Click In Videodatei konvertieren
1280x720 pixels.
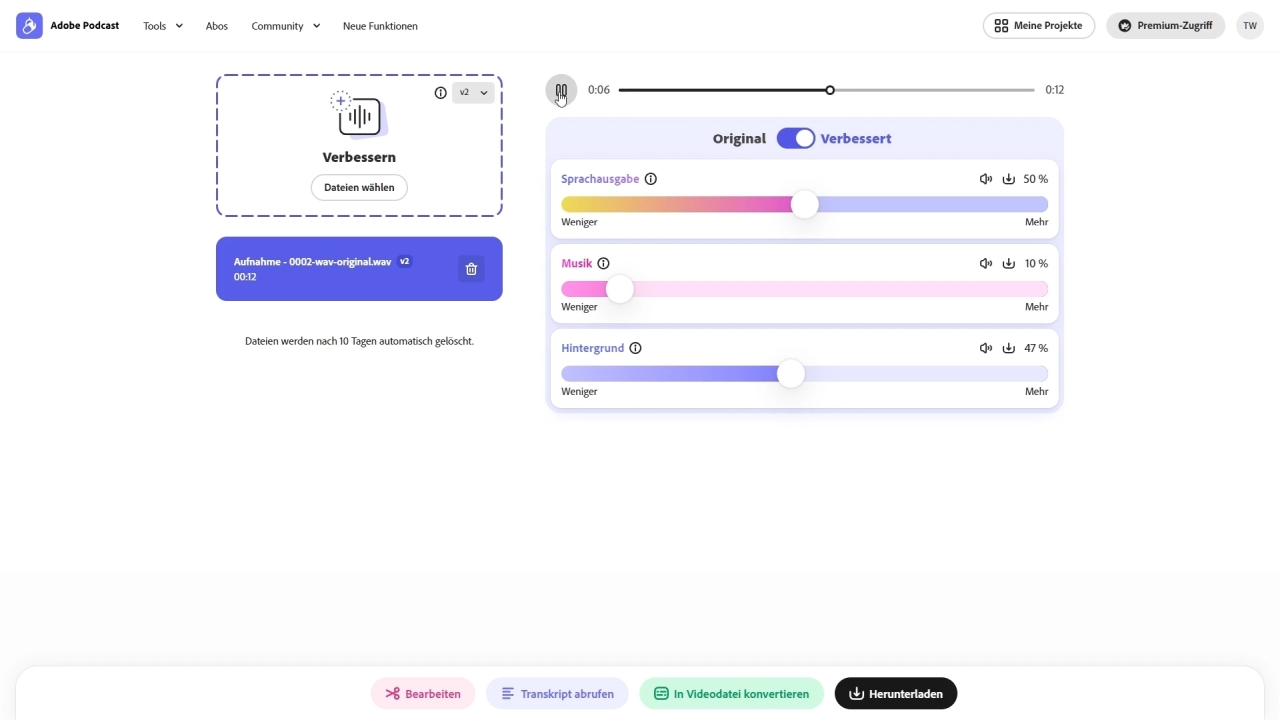click(x=731, y=694)
